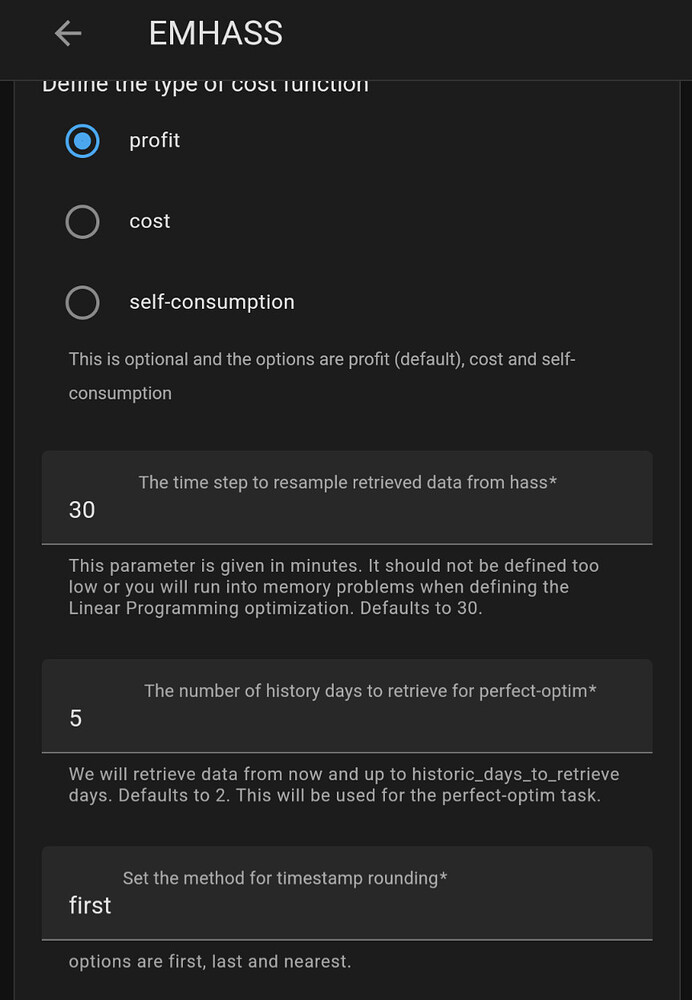
Task: Go back using the arrow icon
Action: pos(68,33)
